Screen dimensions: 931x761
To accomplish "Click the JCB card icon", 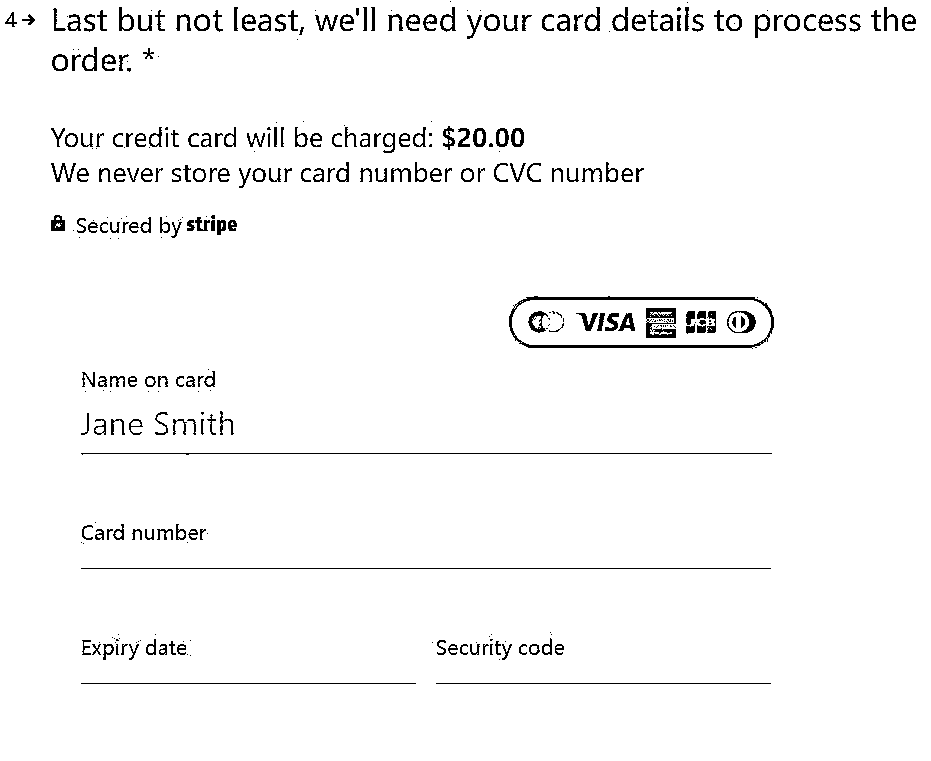I will click(x=701, y=323).
